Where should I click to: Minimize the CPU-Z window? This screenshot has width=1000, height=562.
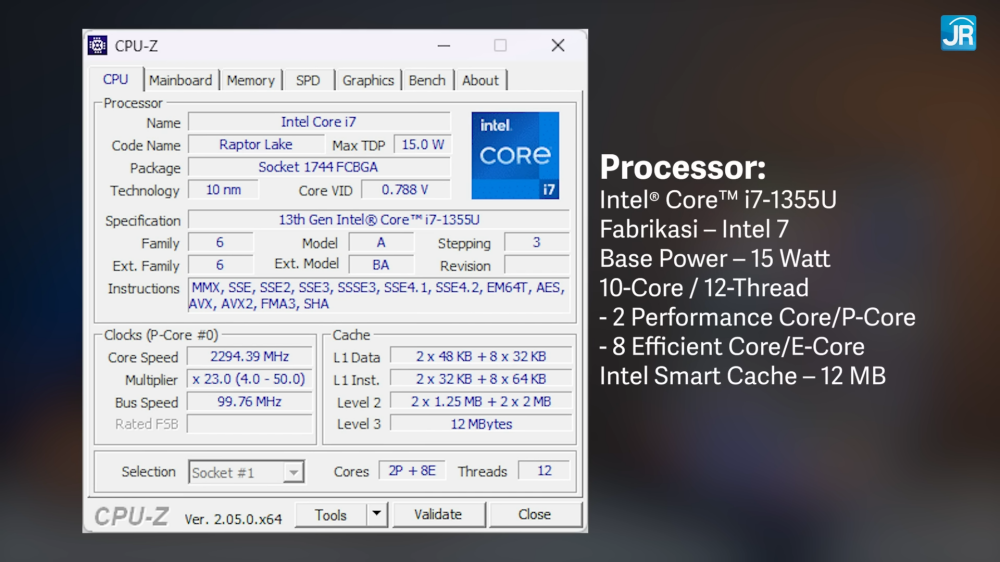444,45
